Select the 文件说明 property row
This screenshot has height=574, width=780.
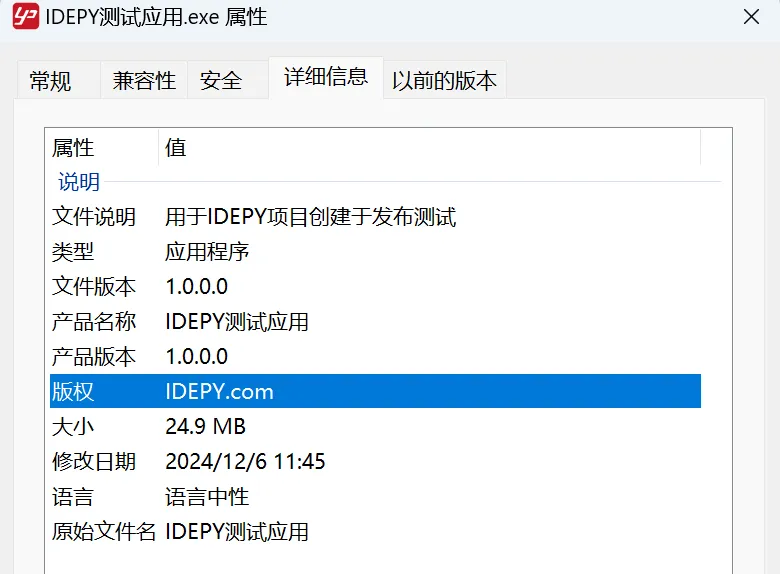pyautogui.click(x=375, y=217)
